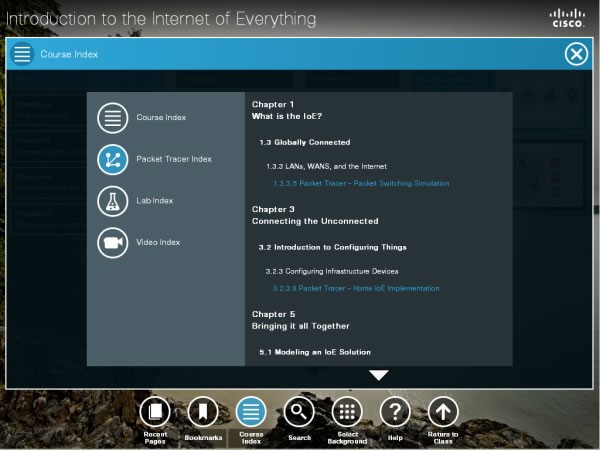Open Packet Tracer - Packet Switching Simulation link

pyautogui.click(x=361, y=183)
